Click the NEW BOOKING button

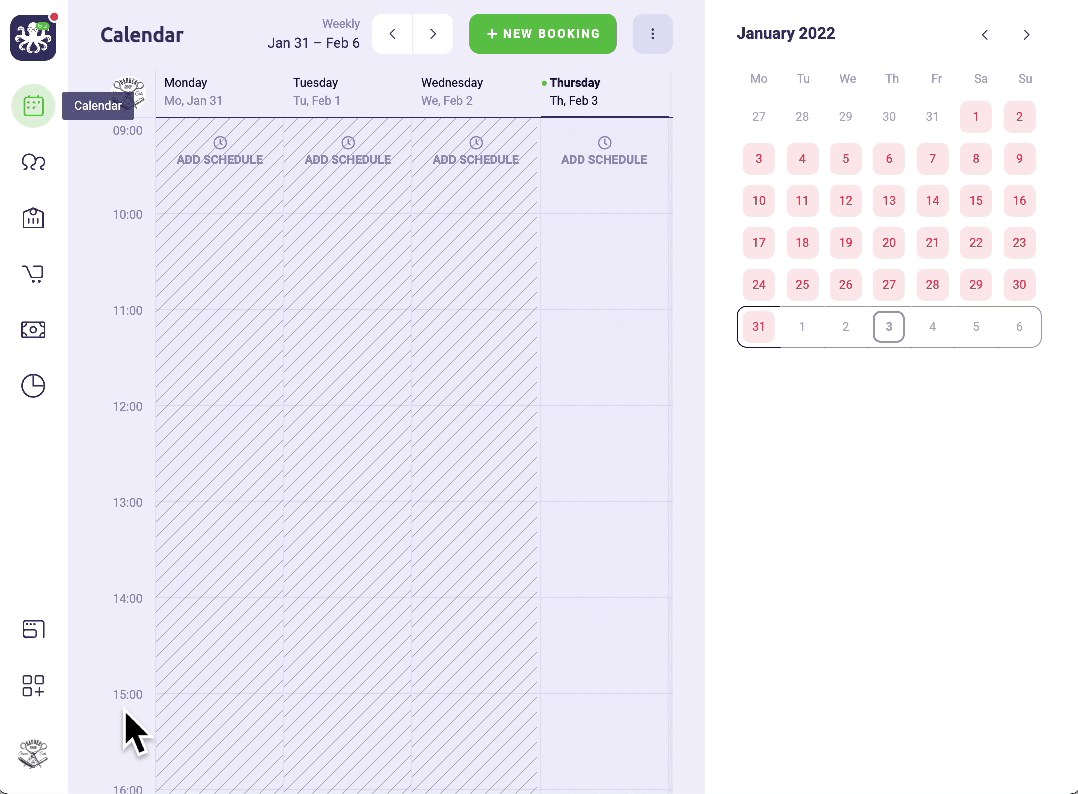click(x=543, y=33)
